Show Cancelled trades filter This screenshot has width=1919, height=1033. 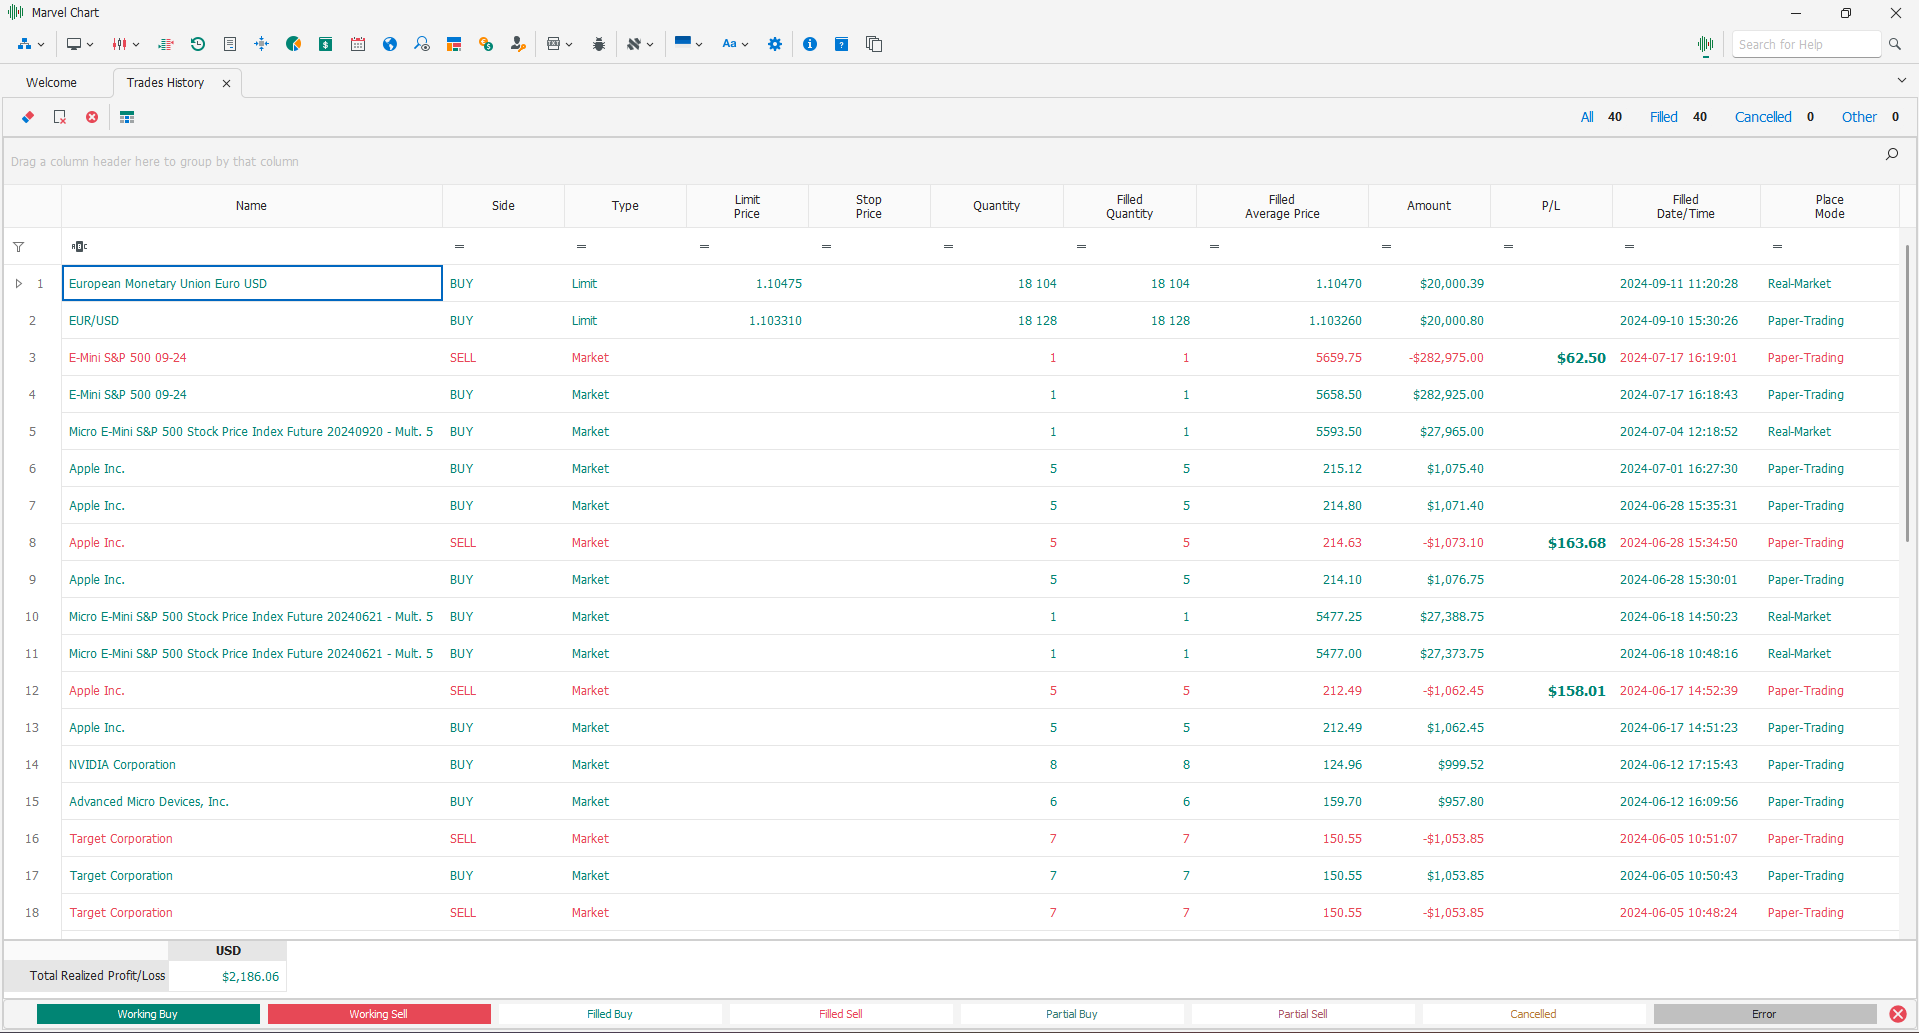[x=1763, y=117]
